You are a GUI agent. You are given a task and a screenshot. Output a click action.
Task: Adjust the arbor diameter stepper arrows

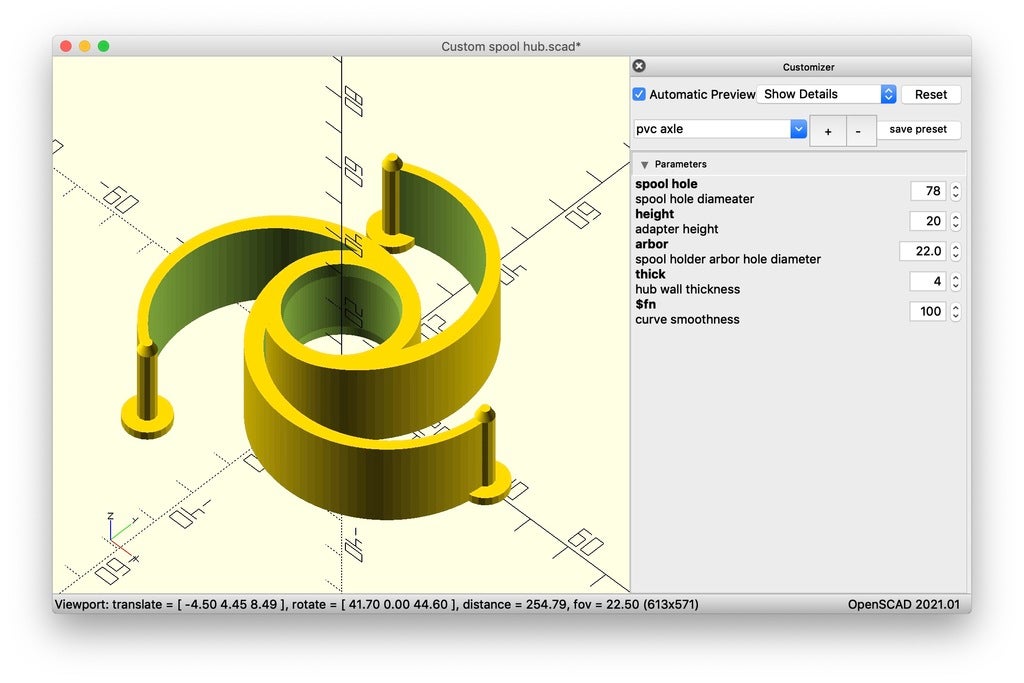(x=955, y=251)
